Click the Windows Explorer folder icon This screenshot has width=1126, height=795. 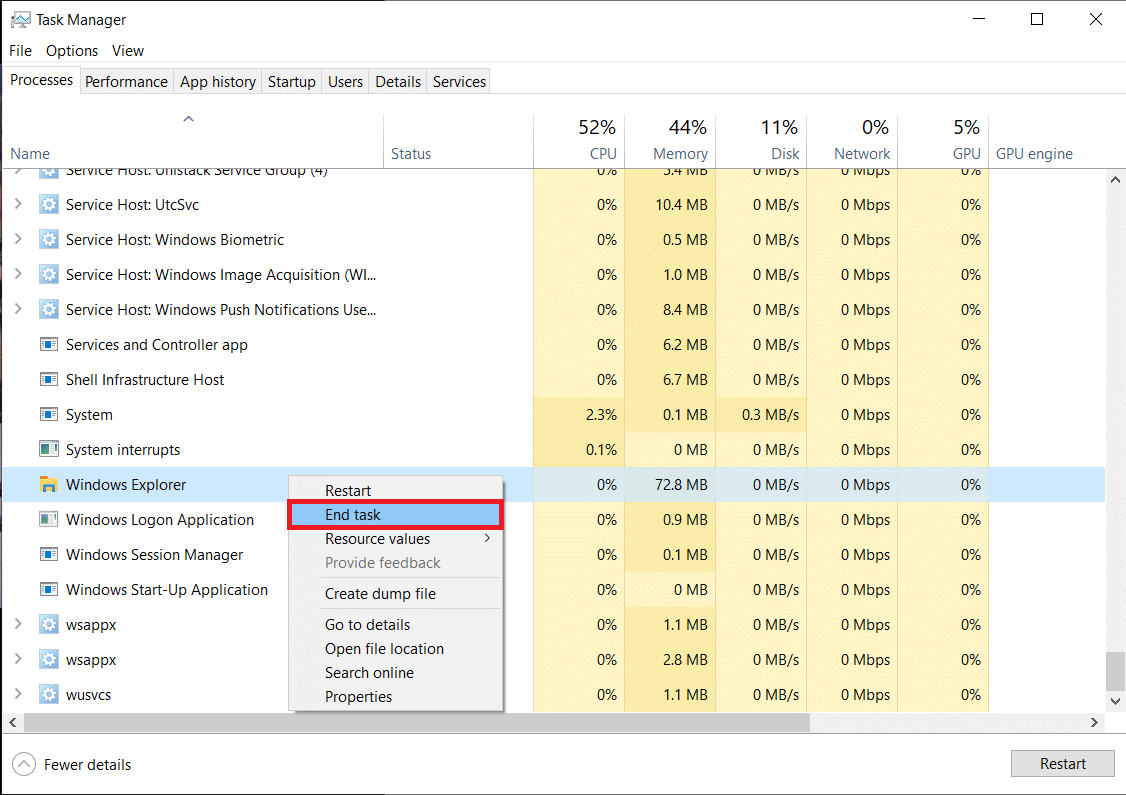click(x=48, y=485)
